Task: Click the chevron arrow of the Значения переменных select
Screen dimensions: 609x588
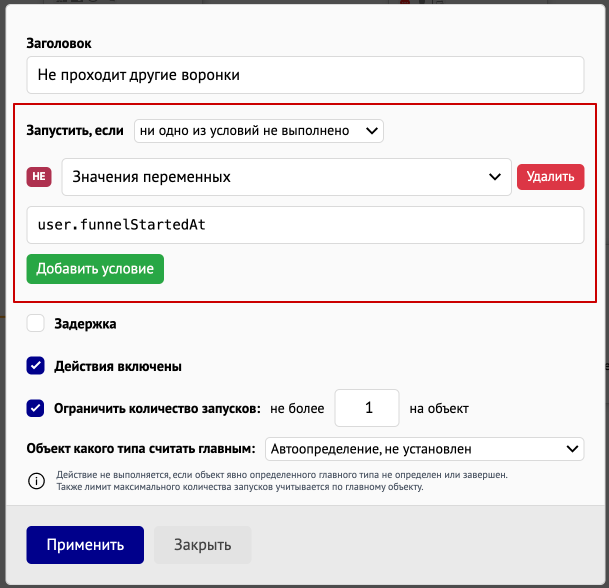Action: 494,177
